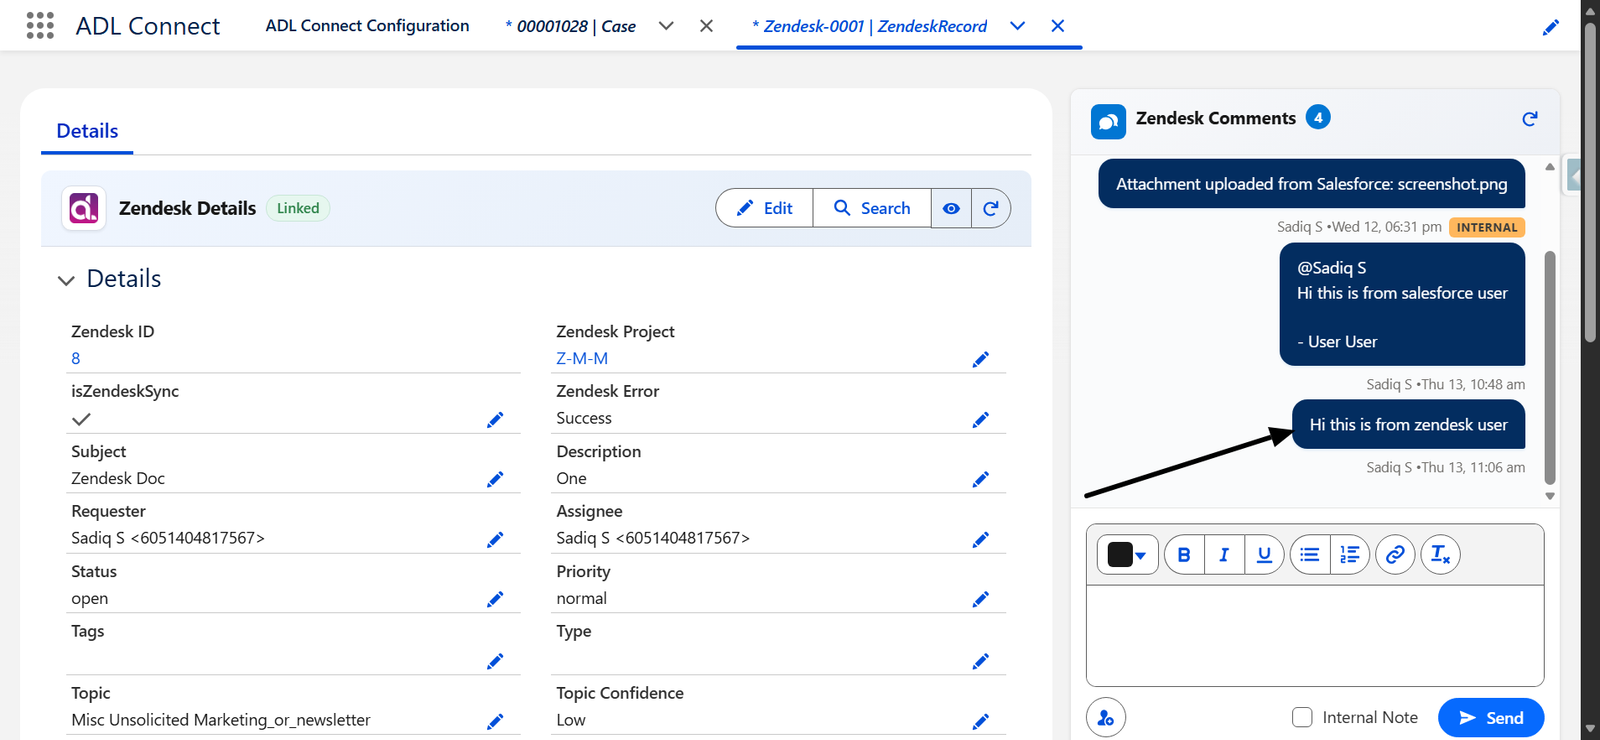The image size is (1600, 740).
Task: Click the comments count badge 4
Action: point(1318,118)
